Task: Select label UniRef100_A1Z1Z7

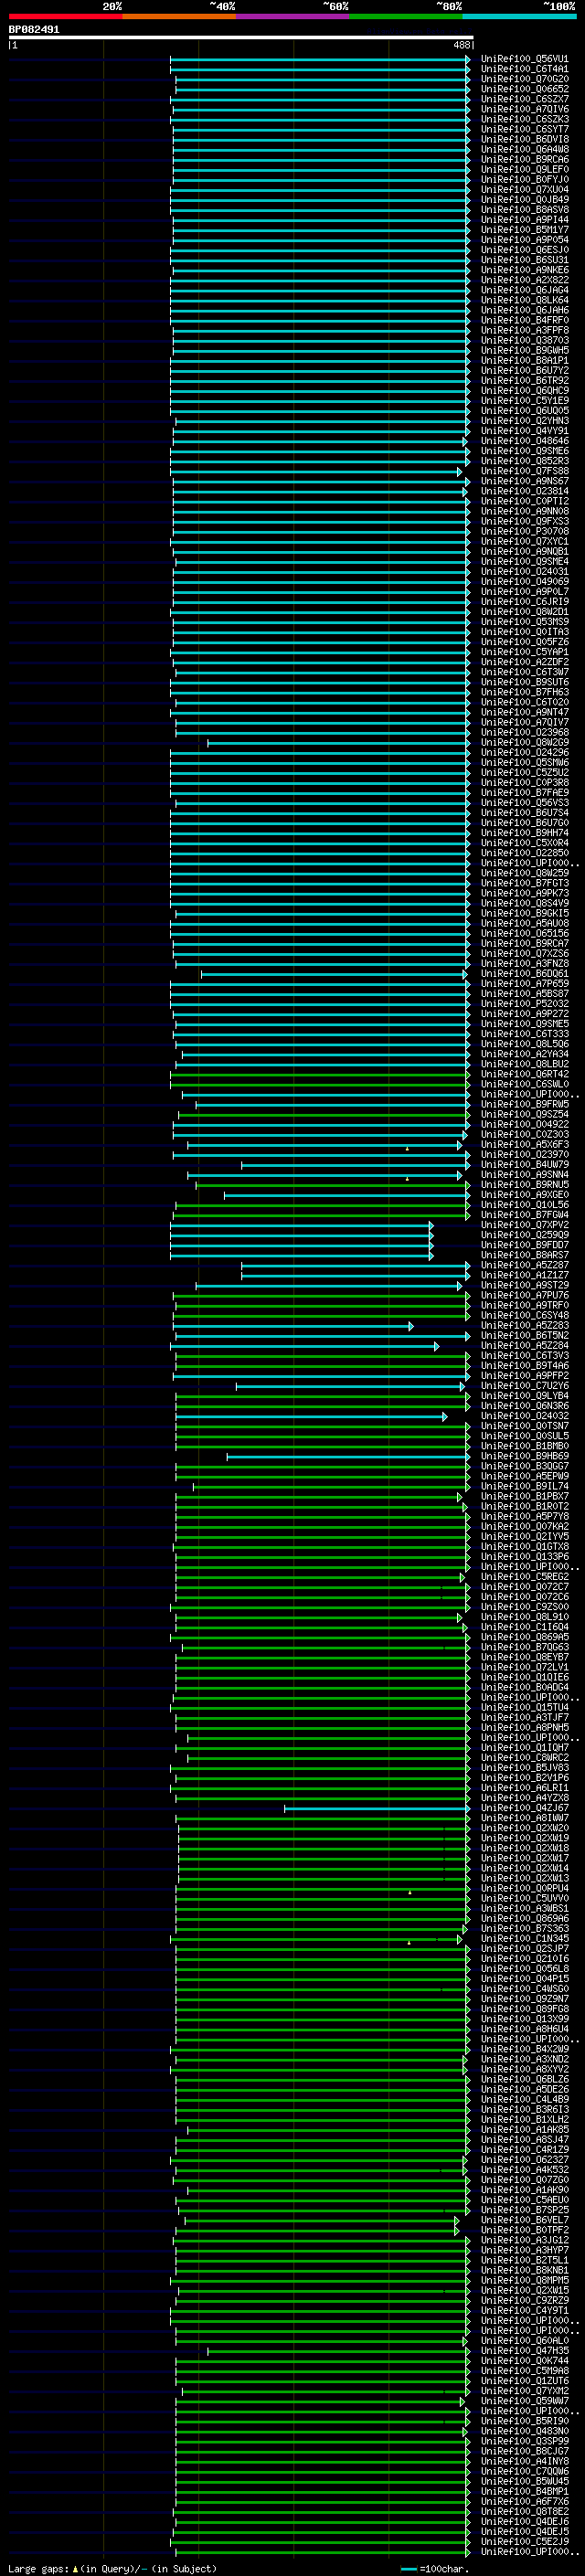Action: [x=524, y=1275]
